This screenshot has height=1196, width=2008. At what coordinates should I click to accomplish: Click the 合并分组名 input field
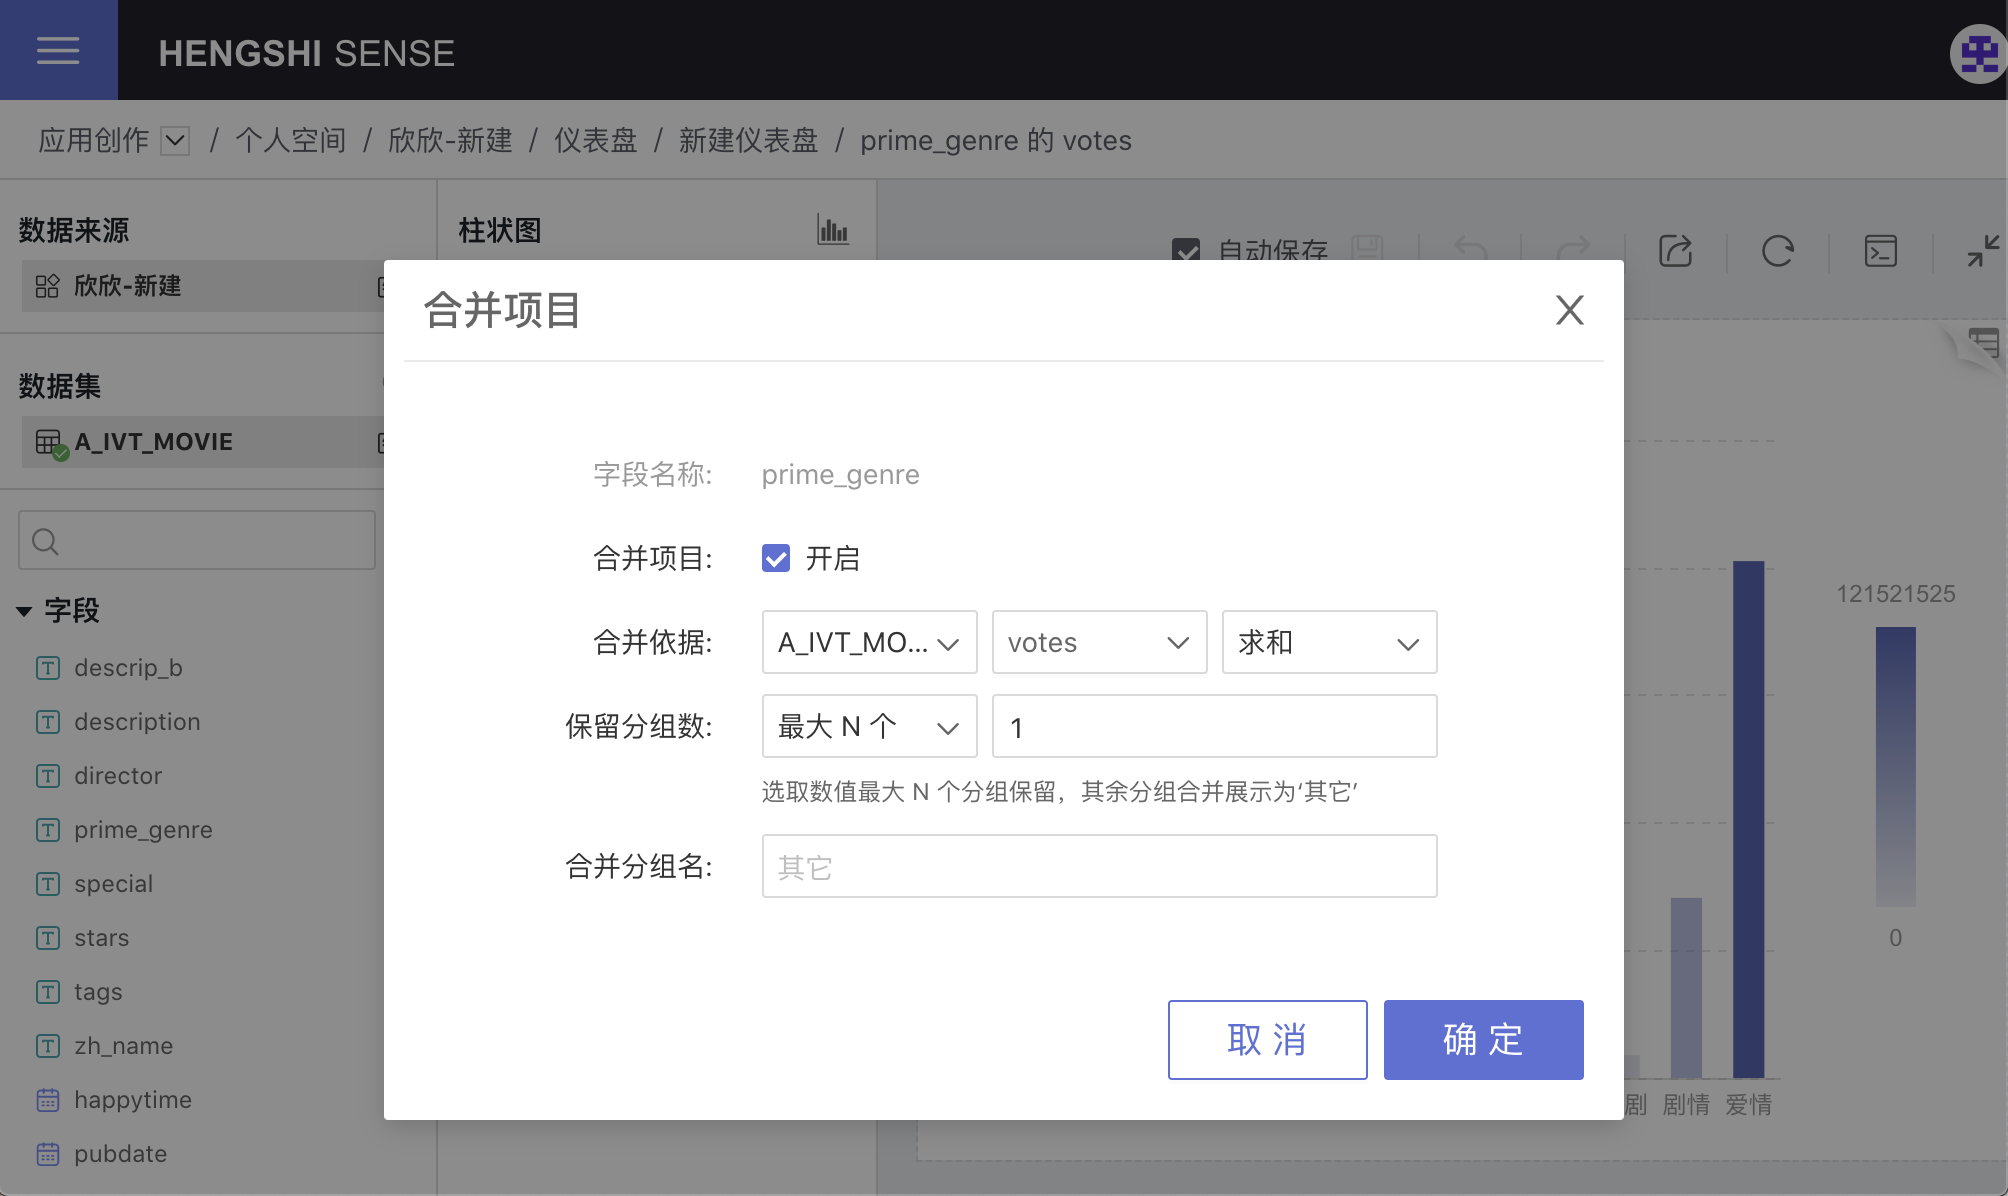point(1099,866)
